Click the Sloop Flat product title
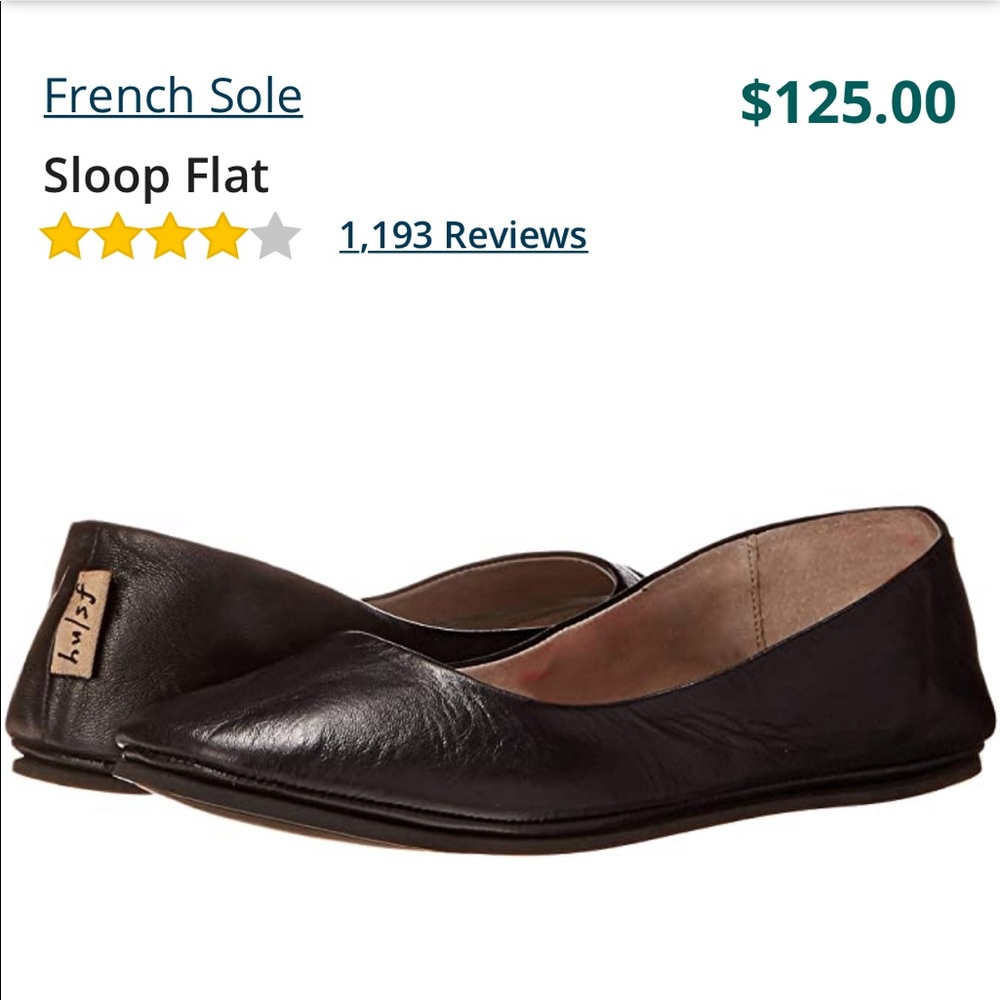Screen dimensions: 1000x1000 click(x=156, y=175)
